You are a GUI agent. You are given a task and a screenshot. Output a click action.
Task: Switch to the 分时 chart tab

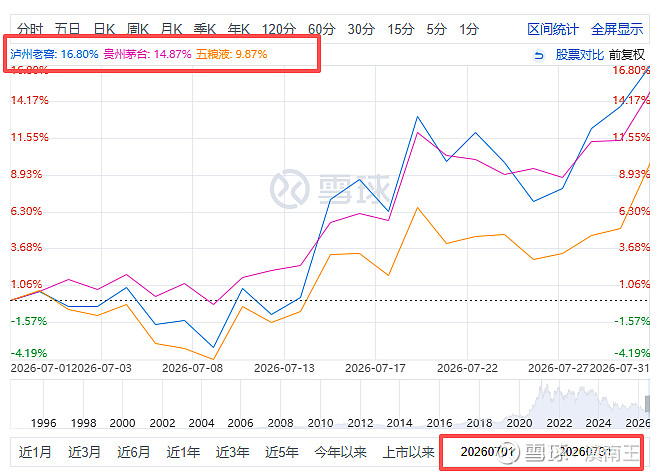(30, 29)
